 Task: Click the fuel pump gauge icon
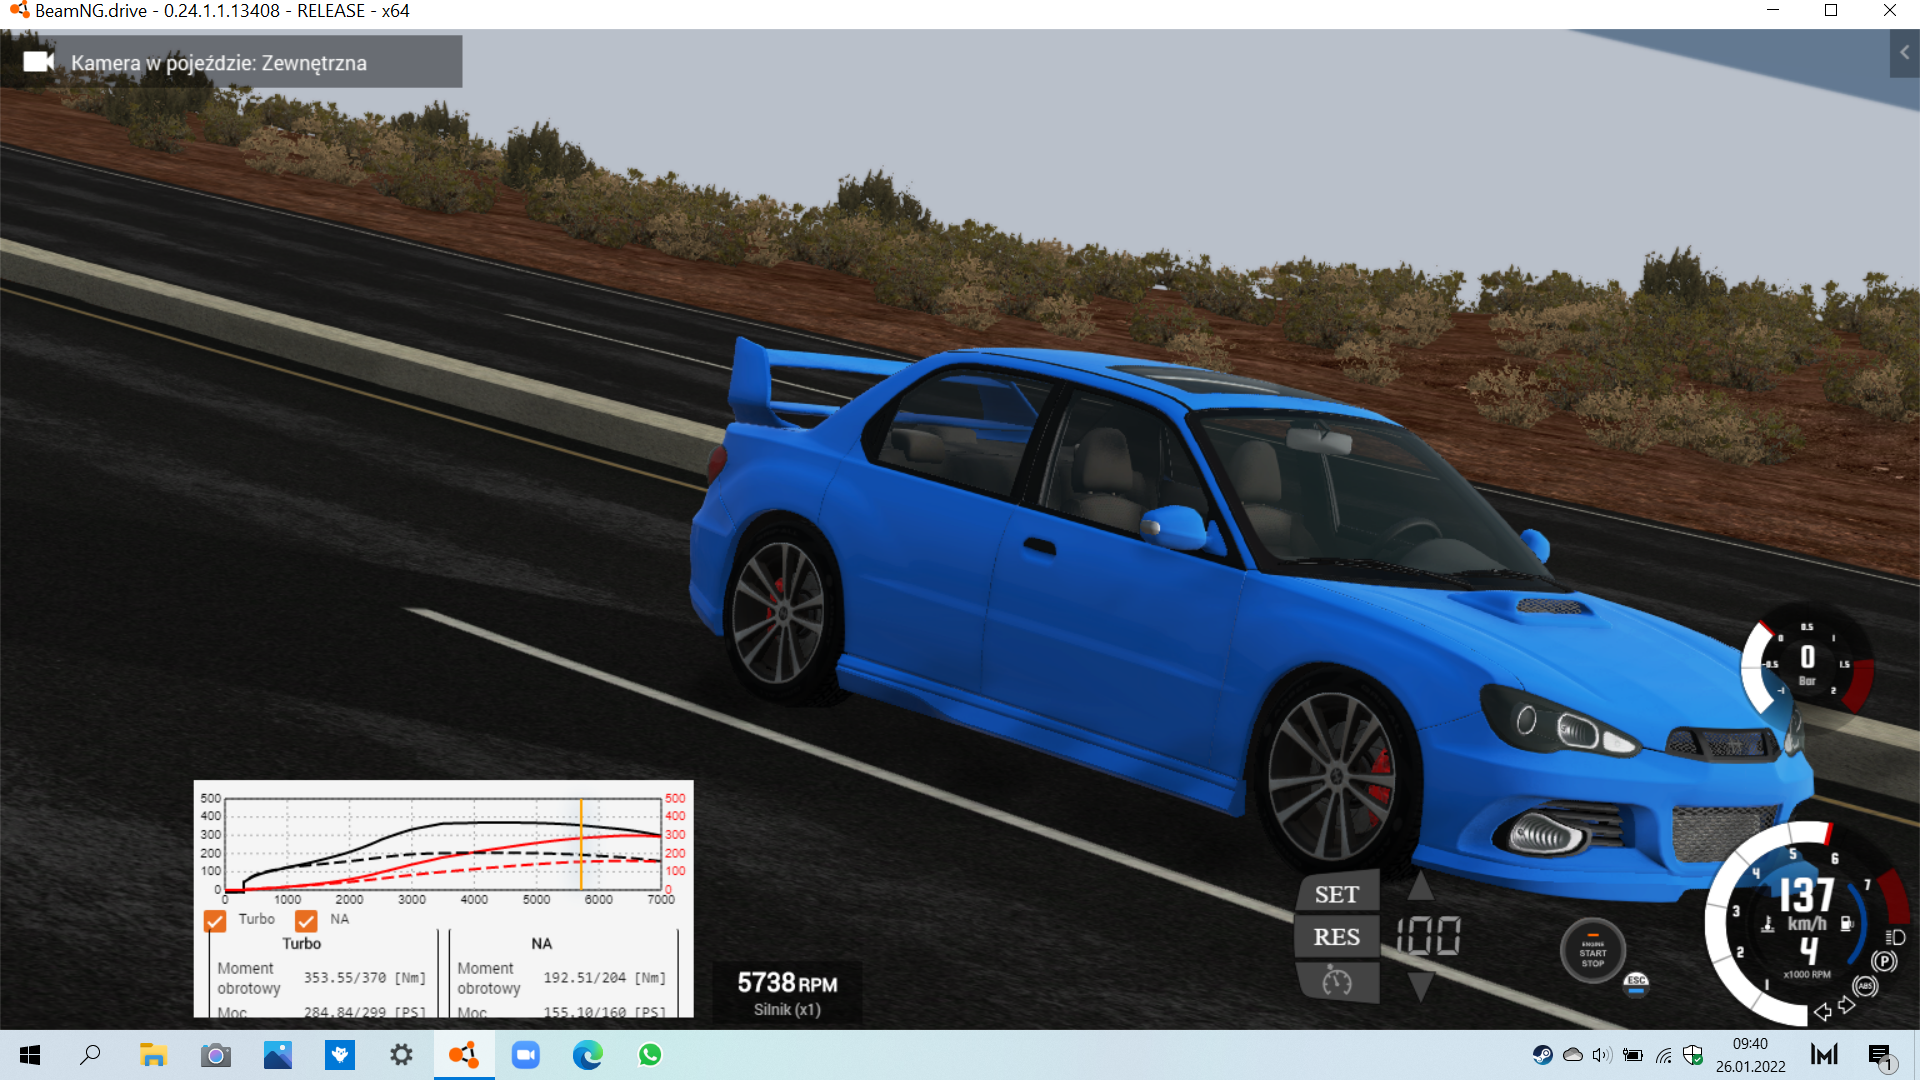click(1846, 924)
